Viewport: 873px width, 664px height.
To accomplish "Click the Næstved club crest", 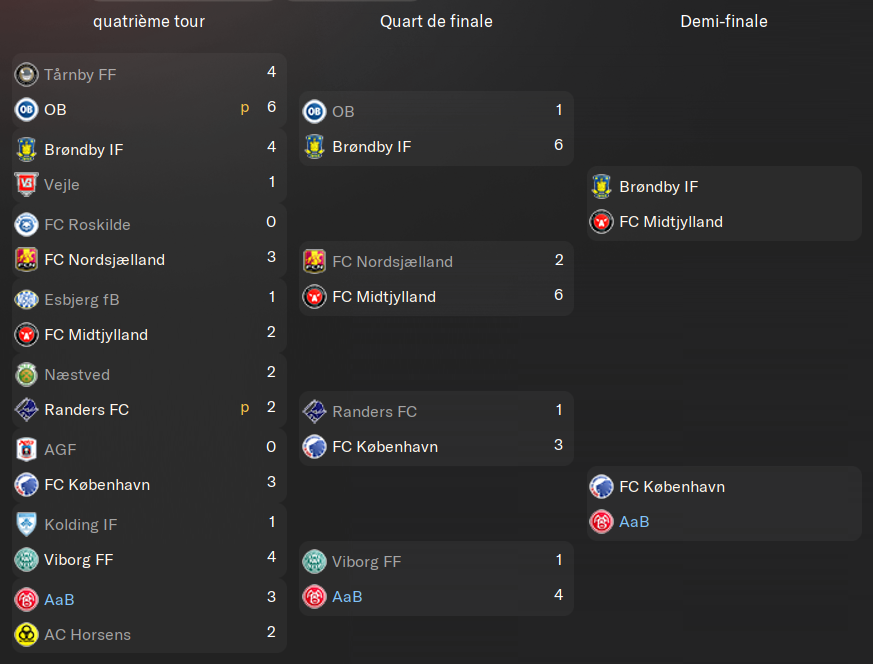I will (x=26, y=375).
